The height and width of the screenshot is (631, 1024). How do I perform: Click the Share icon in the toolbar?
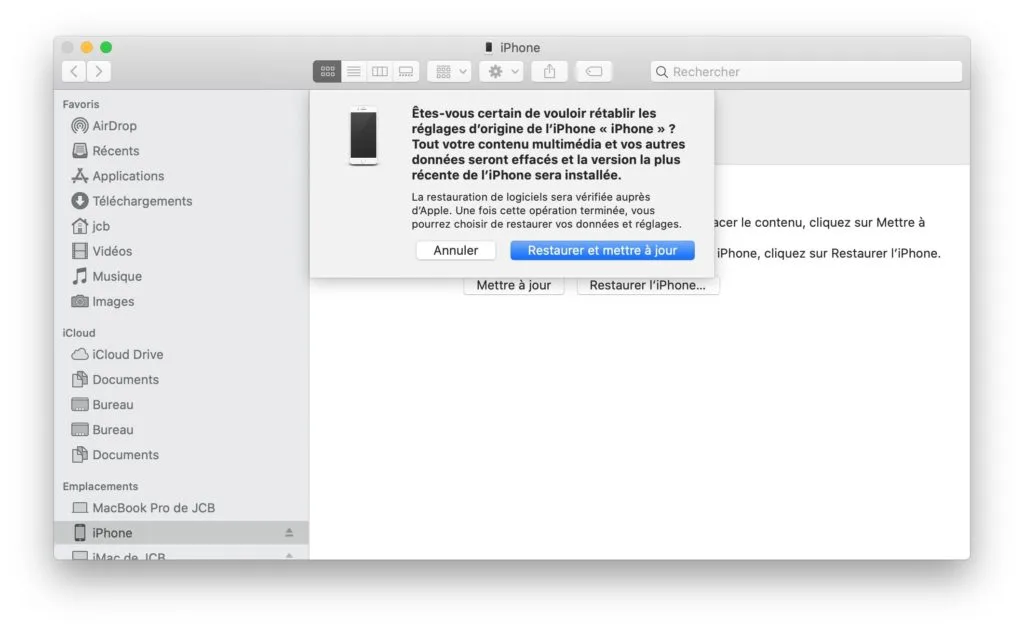[x=548, y=70]
